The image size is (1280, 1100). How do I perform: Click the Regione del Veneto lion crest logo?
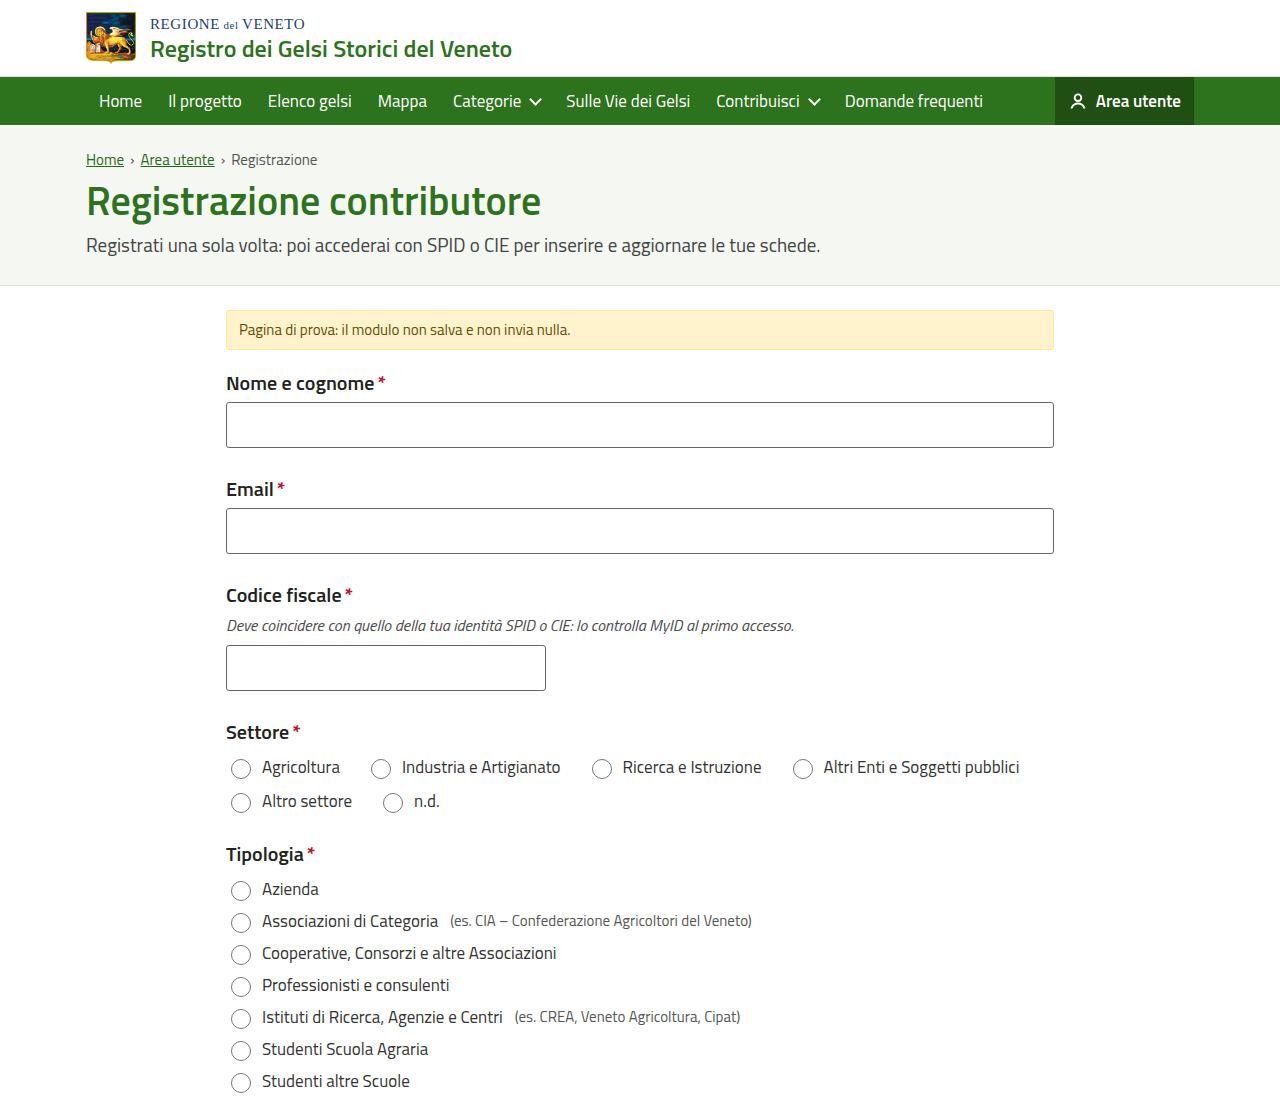(x=111, y=38)
